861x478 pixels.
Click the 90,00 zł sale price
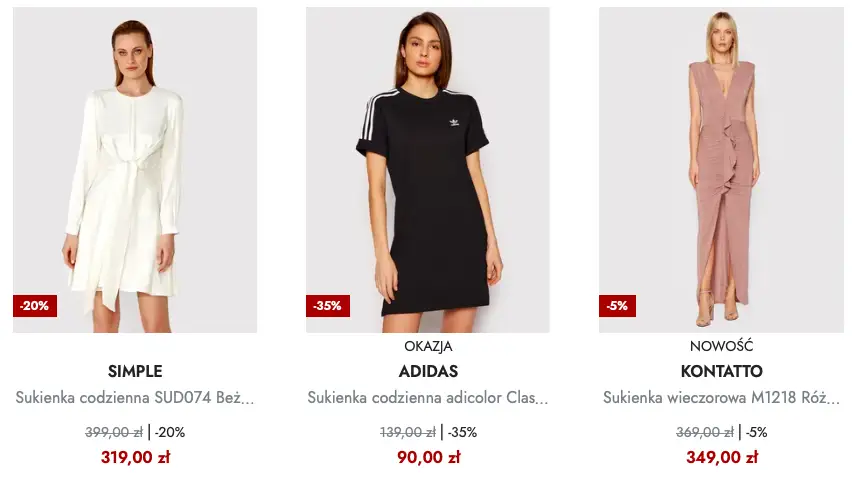point(428,457)
